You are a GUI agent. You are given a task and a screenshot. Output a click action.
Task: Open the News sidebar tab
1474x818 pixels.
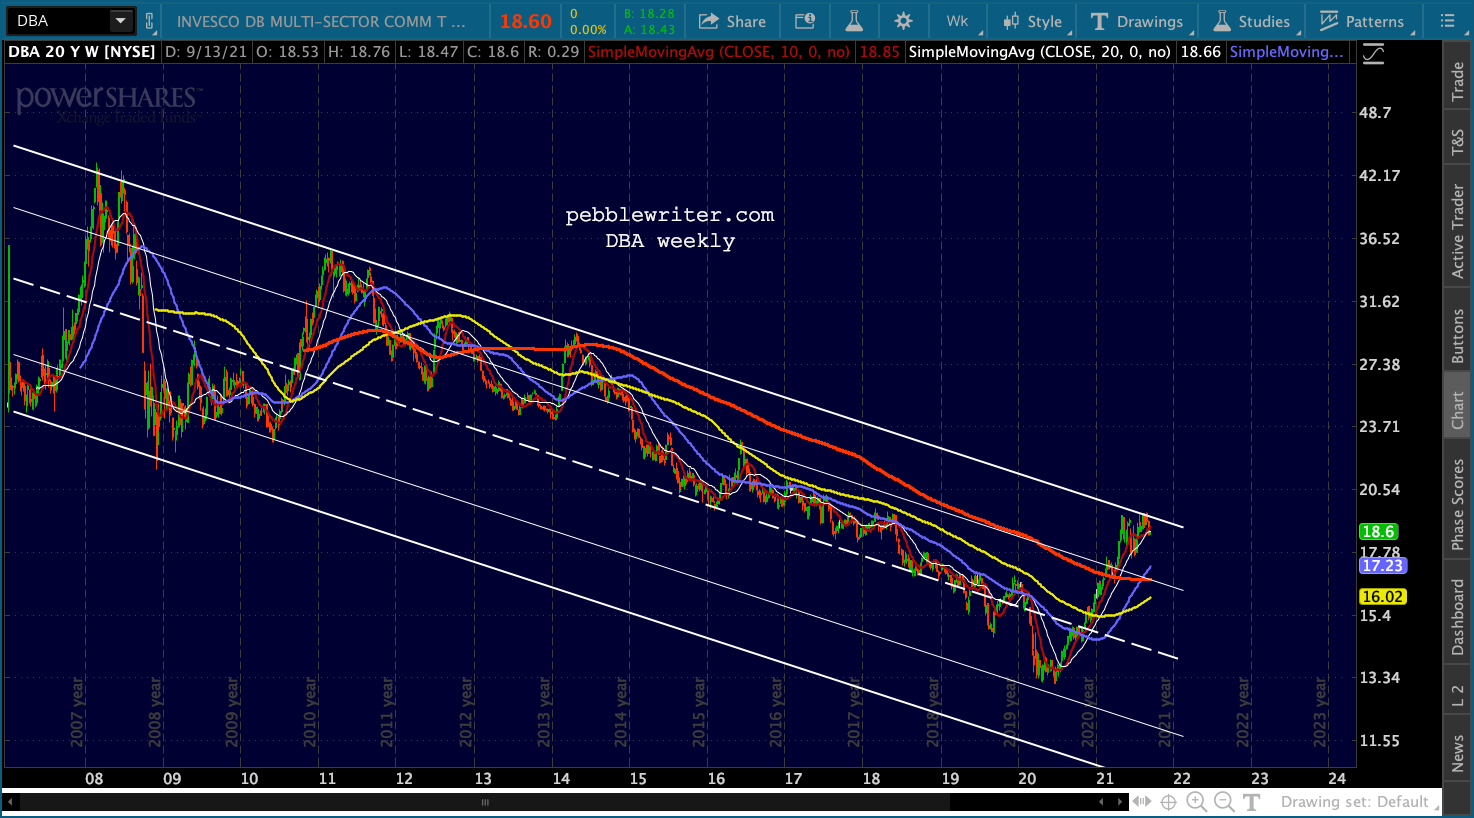tap(1458, 753)
